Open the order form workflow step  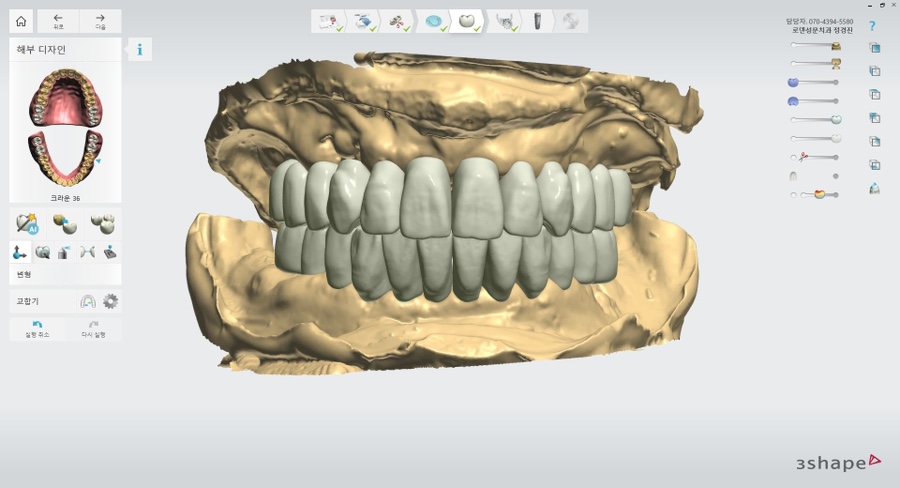329,22
